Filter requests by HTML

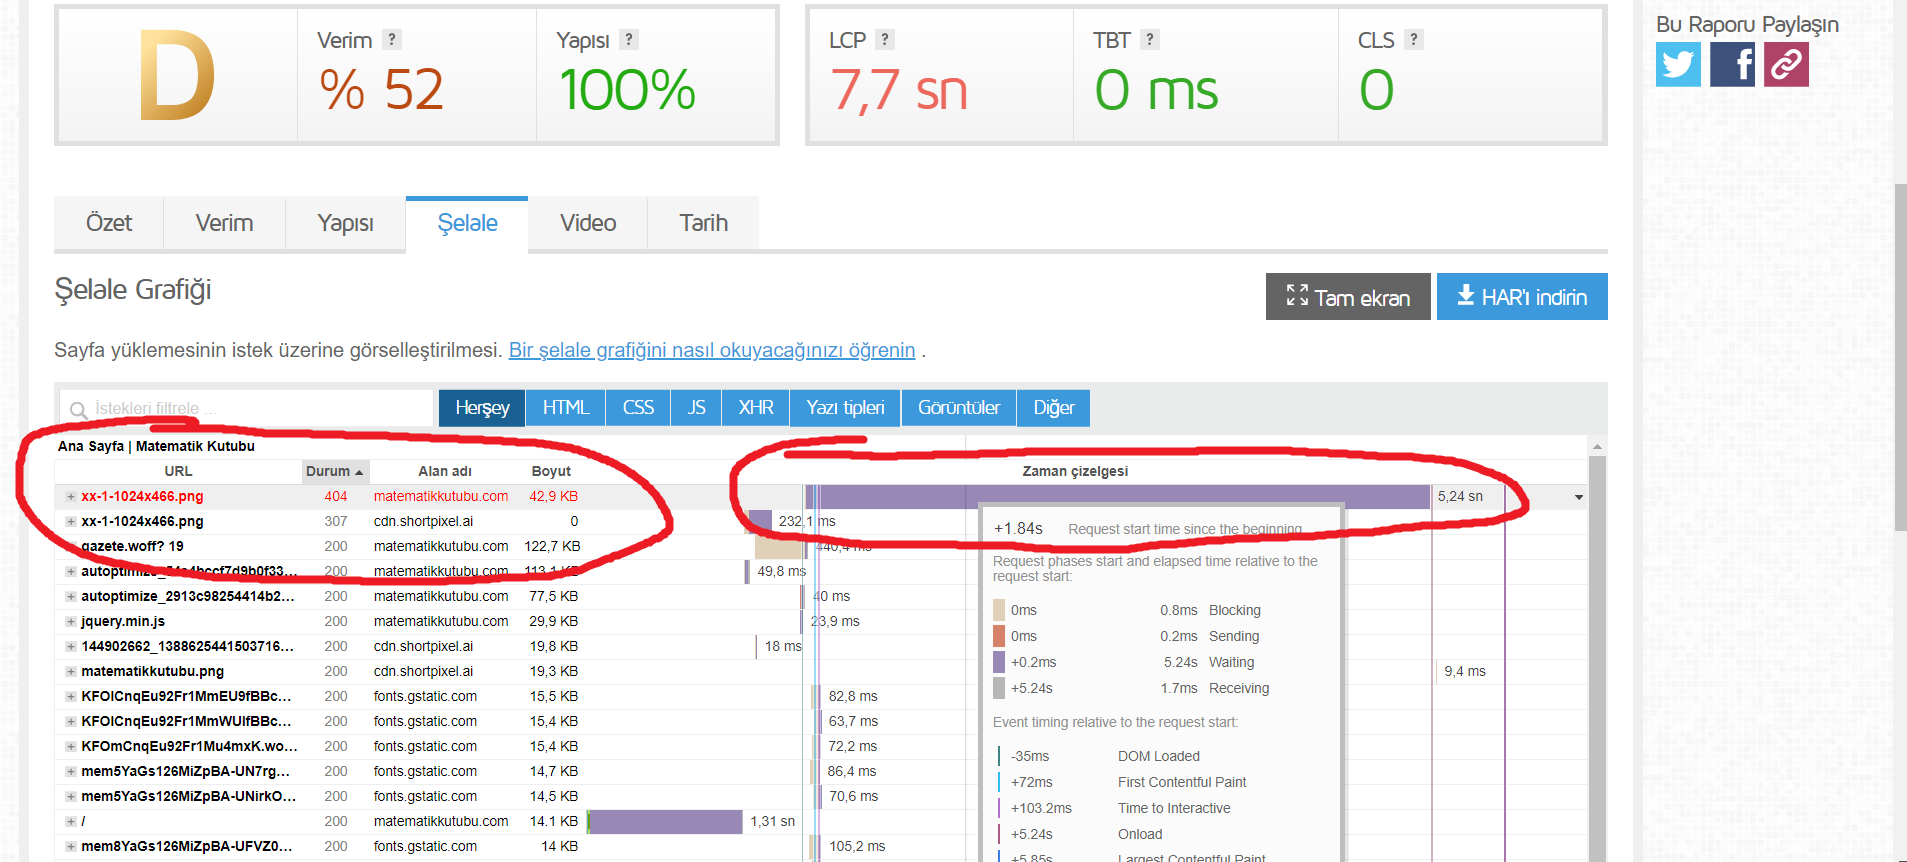click(566, 408)
